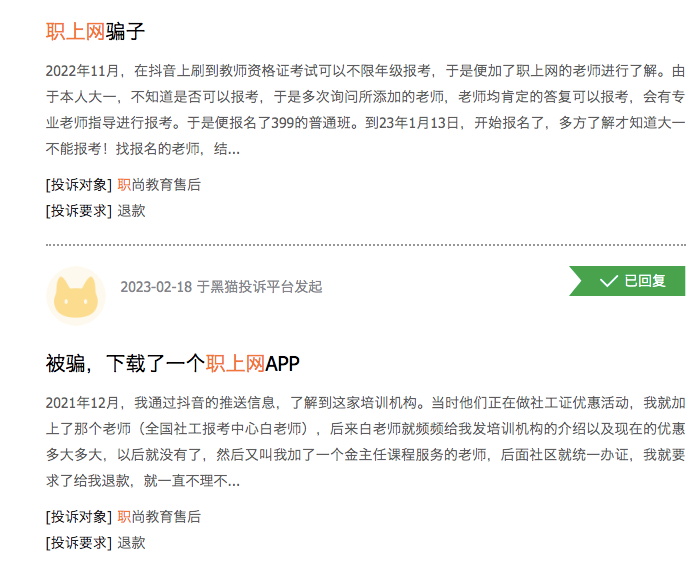This screenshot has width=697, height=574.
Task: Select "职尚教育售后" in the first complaint
Action: click(x=159, y=185)
